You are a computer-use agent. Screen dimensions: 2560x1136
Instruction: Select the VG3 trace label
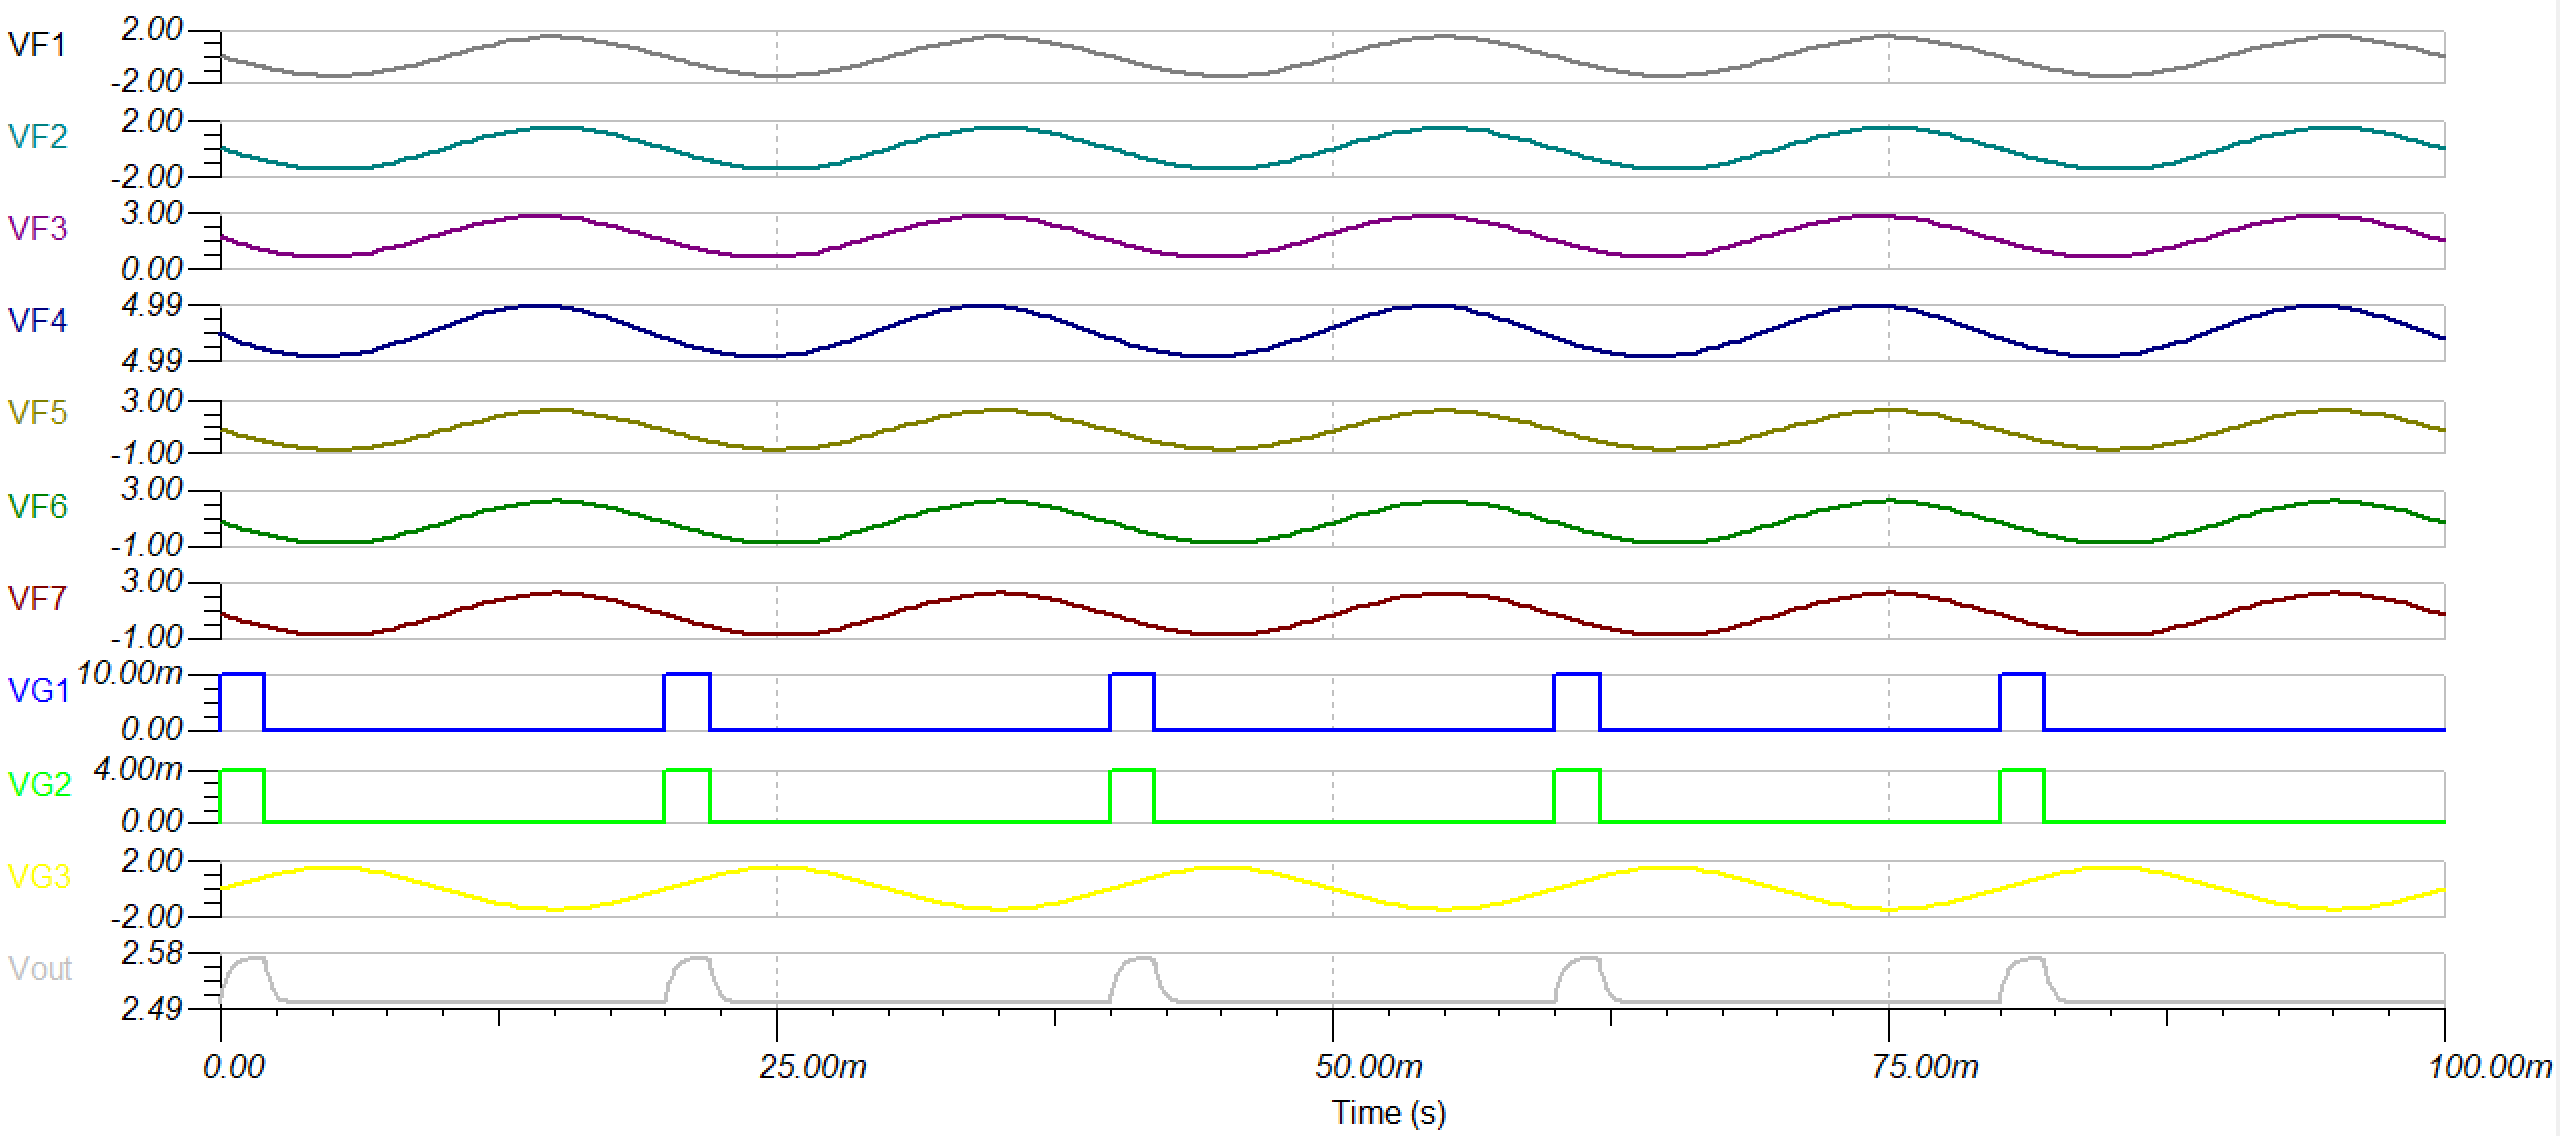click(38, 878)
